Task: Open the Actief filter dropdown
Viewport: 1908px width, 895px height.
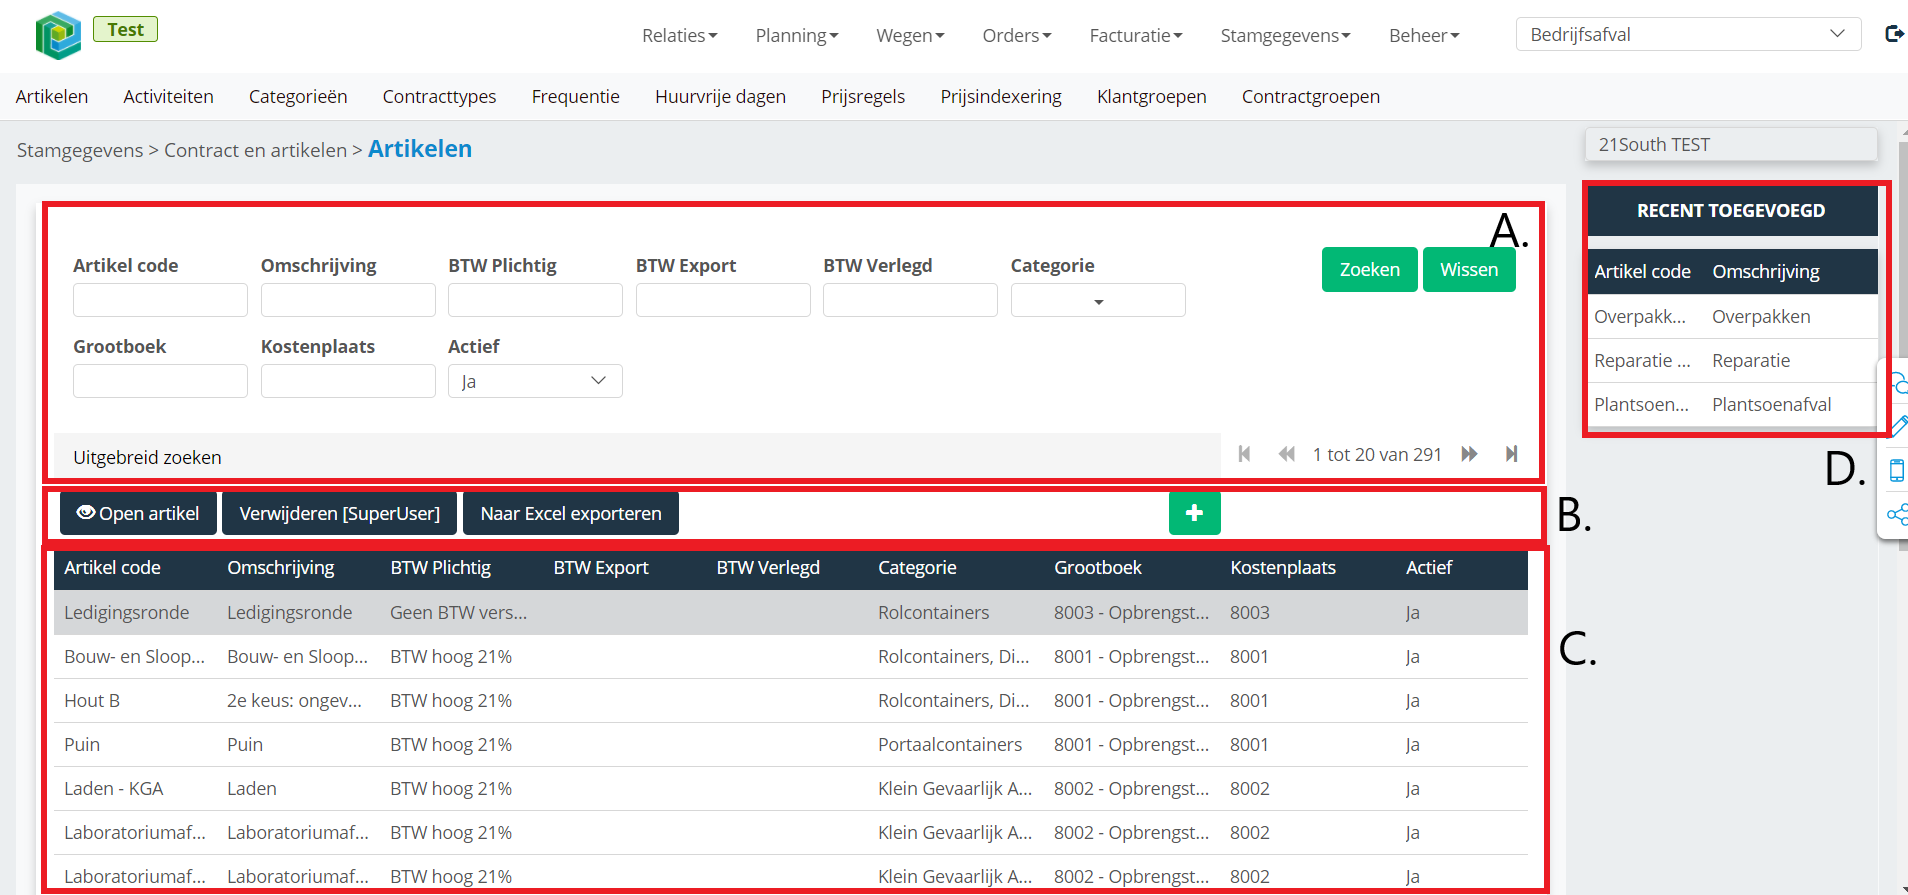Action: 535,381
